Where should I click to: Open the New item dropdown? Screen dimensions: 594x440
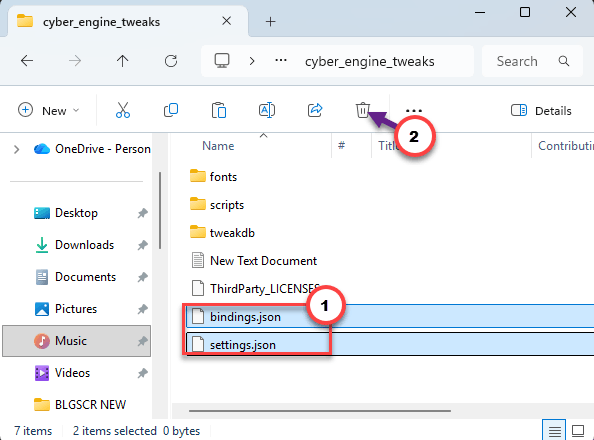pyautogui.click(x=49, y=111)
